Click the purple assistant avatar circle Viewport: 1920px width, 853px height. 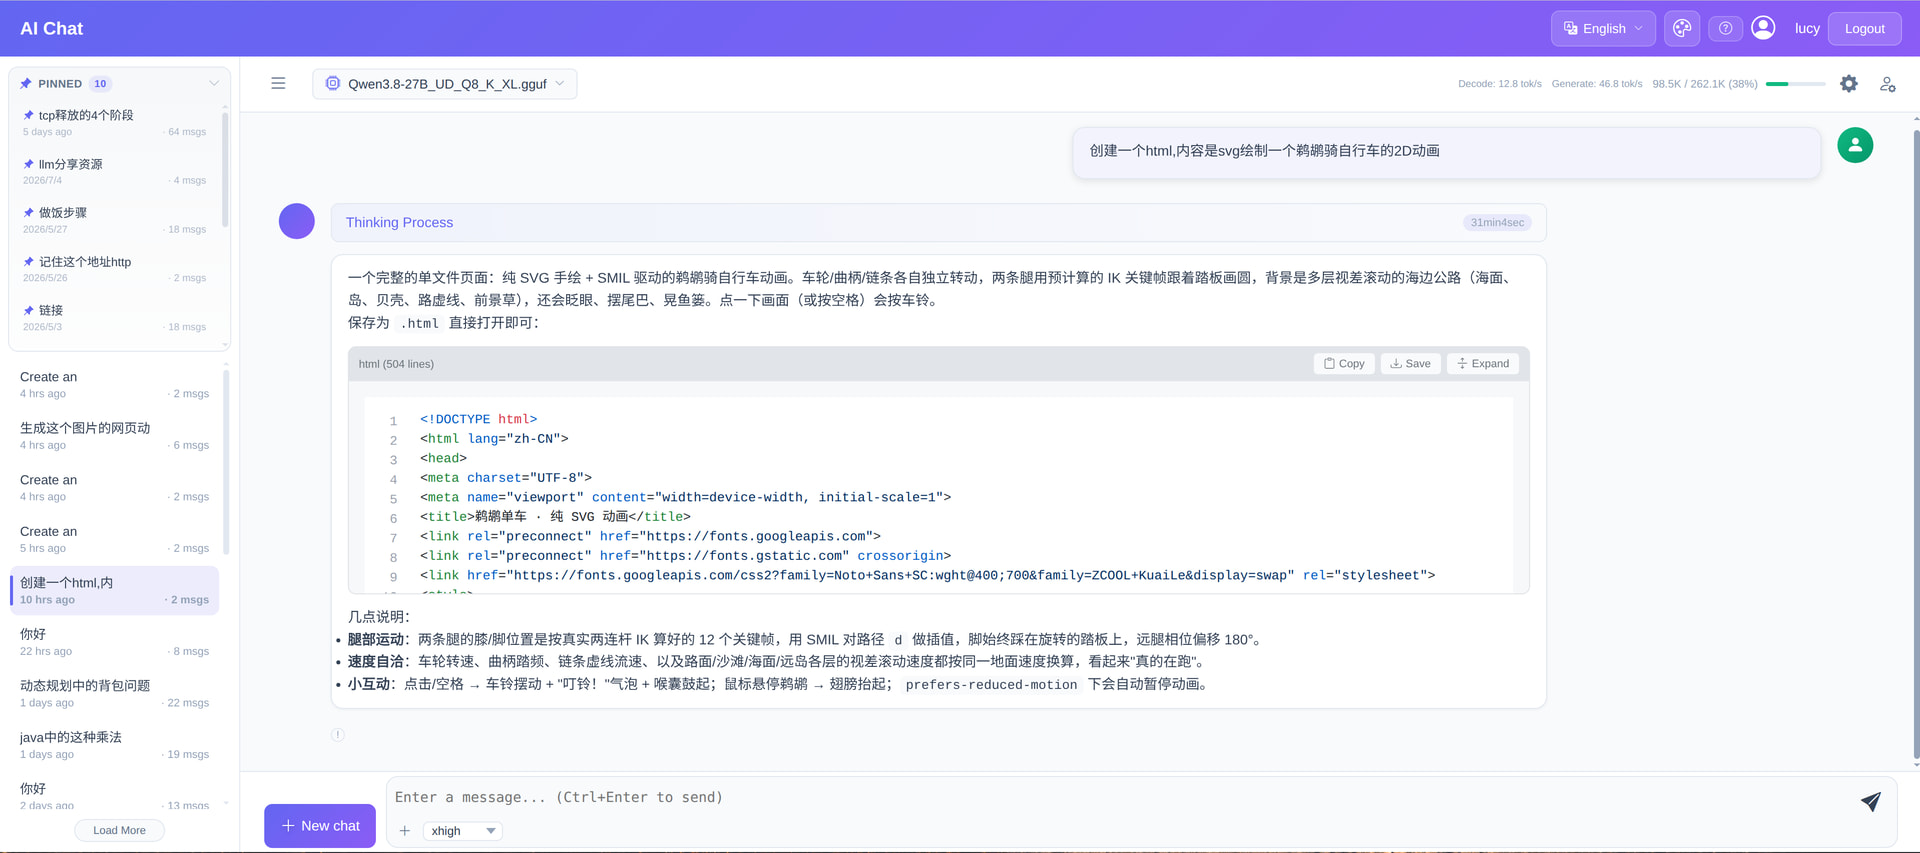[296, 221]
